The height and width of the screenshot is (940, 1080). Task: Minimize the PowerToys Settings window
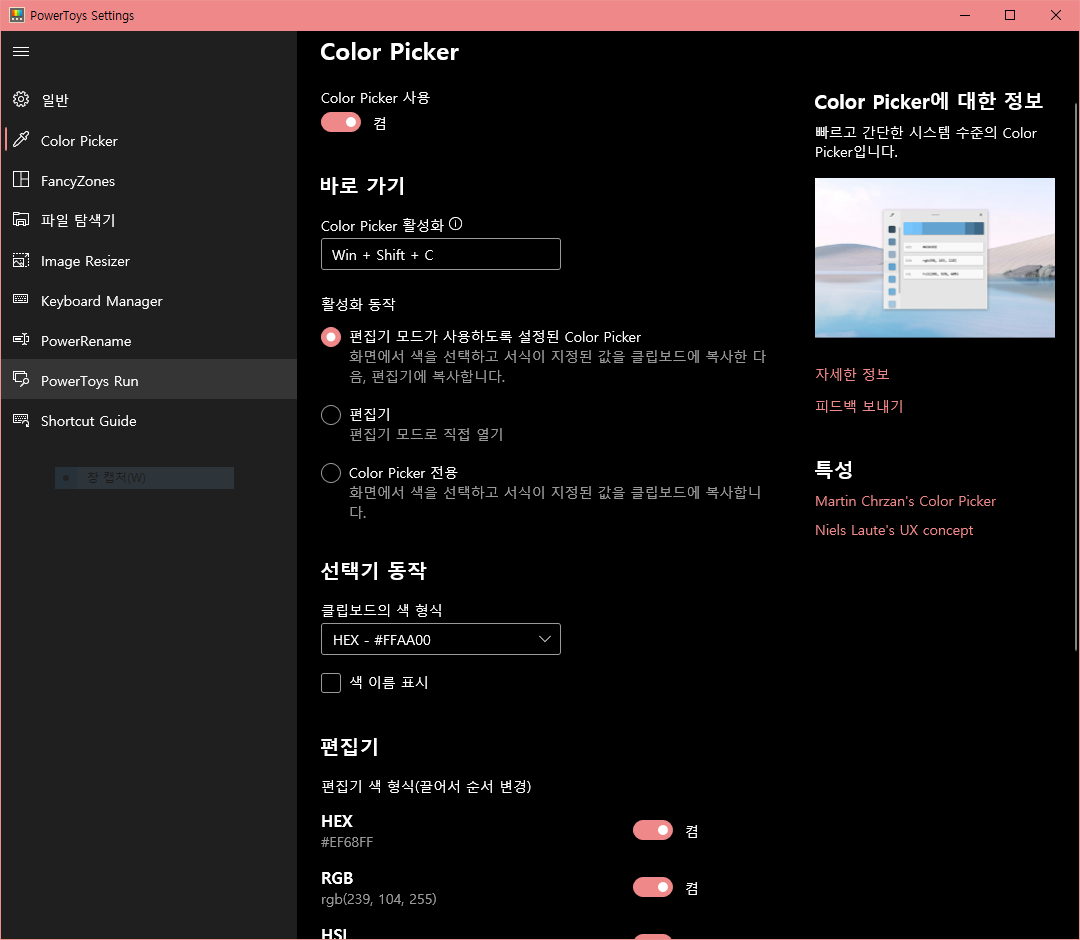click(x=964, y=15)
